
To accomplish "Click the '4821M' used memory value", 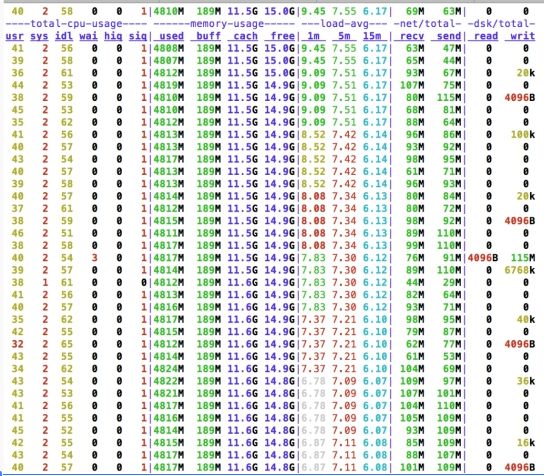I will point(169,393).
